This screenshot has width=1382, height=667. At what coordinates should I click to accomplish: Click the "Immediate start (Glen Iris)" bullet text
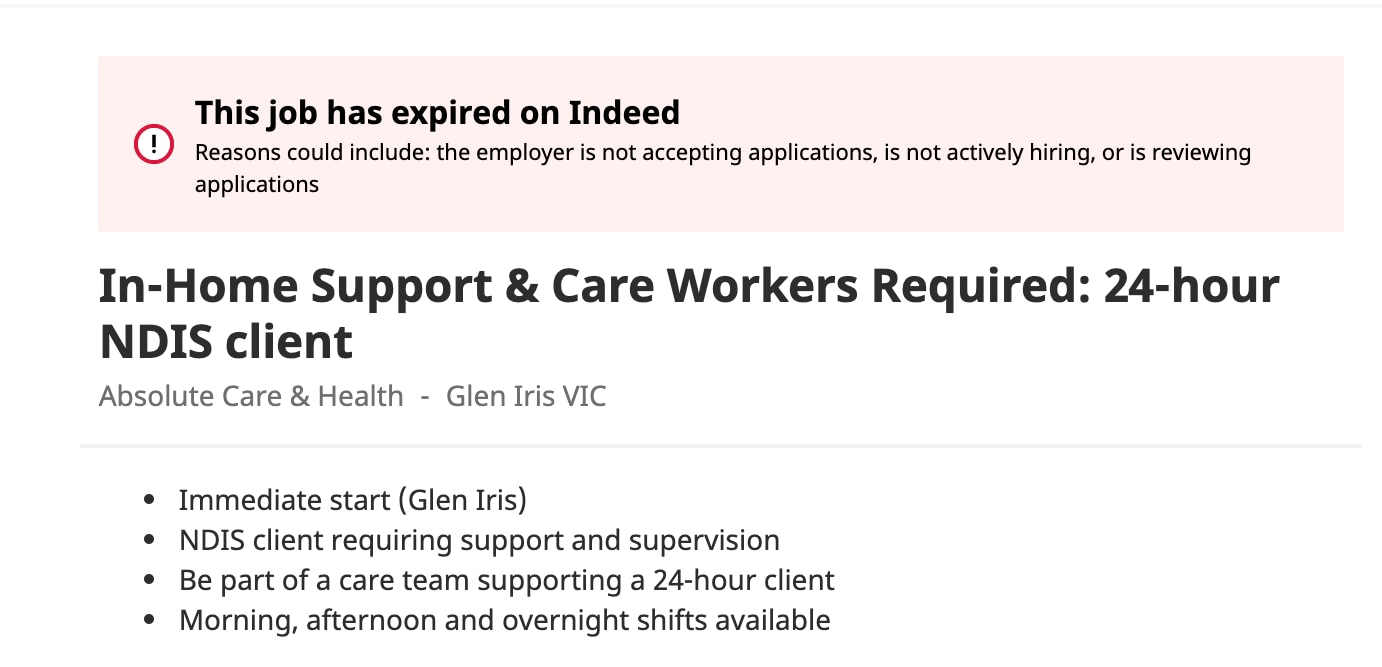tap(352, 499)
